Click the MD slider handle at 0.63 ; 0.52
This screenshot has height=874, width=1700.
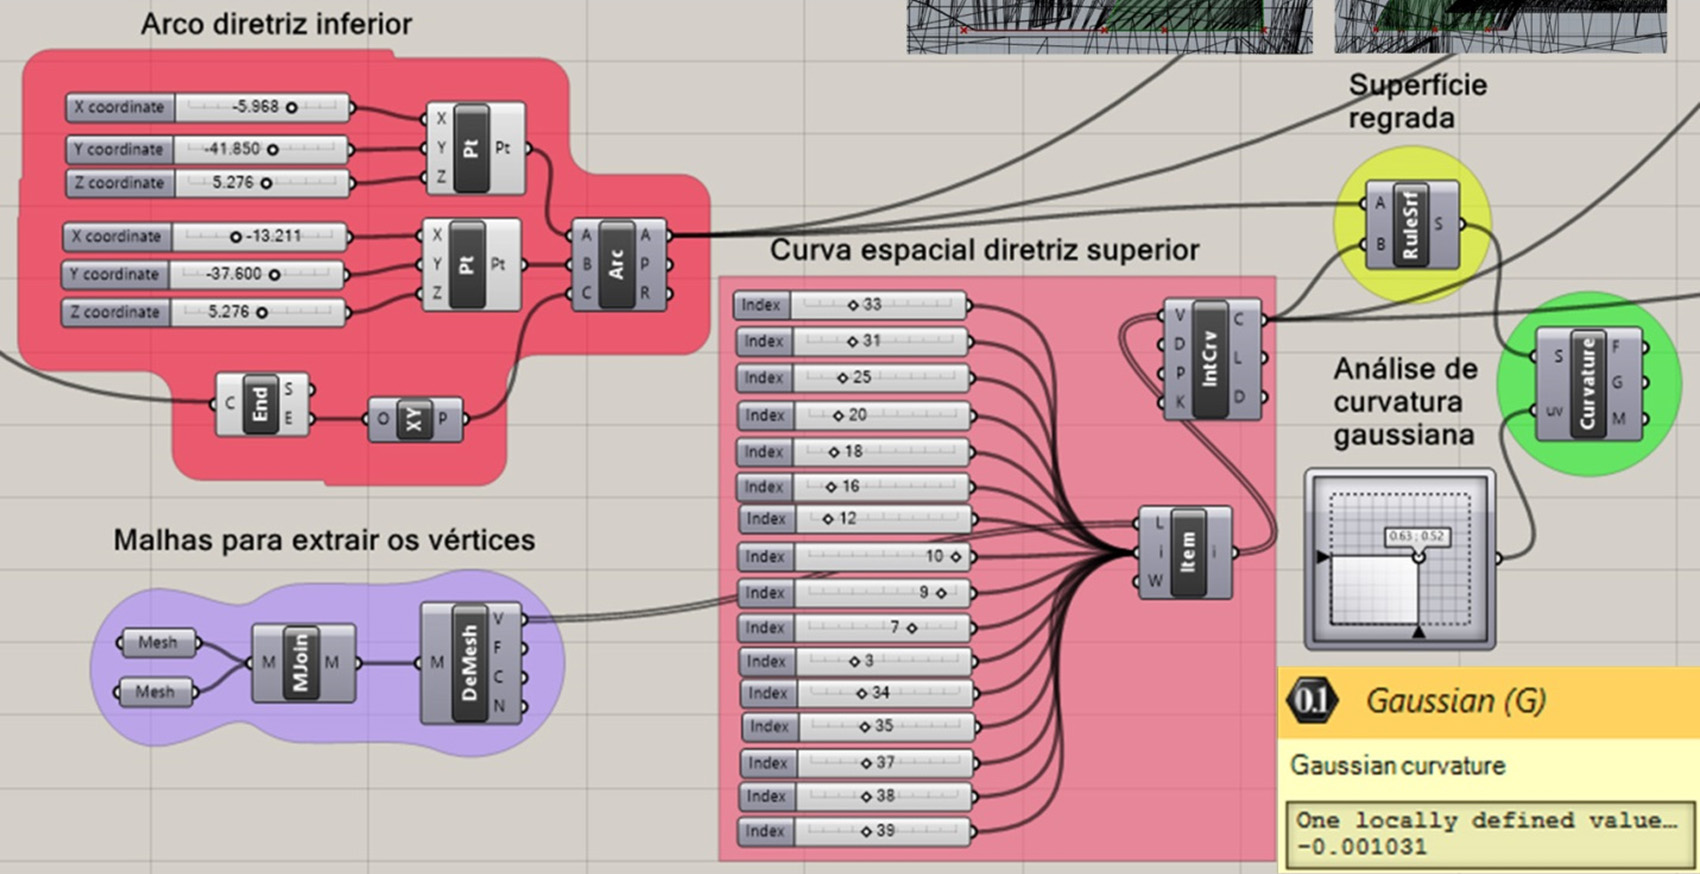(x=1418, y=556)
